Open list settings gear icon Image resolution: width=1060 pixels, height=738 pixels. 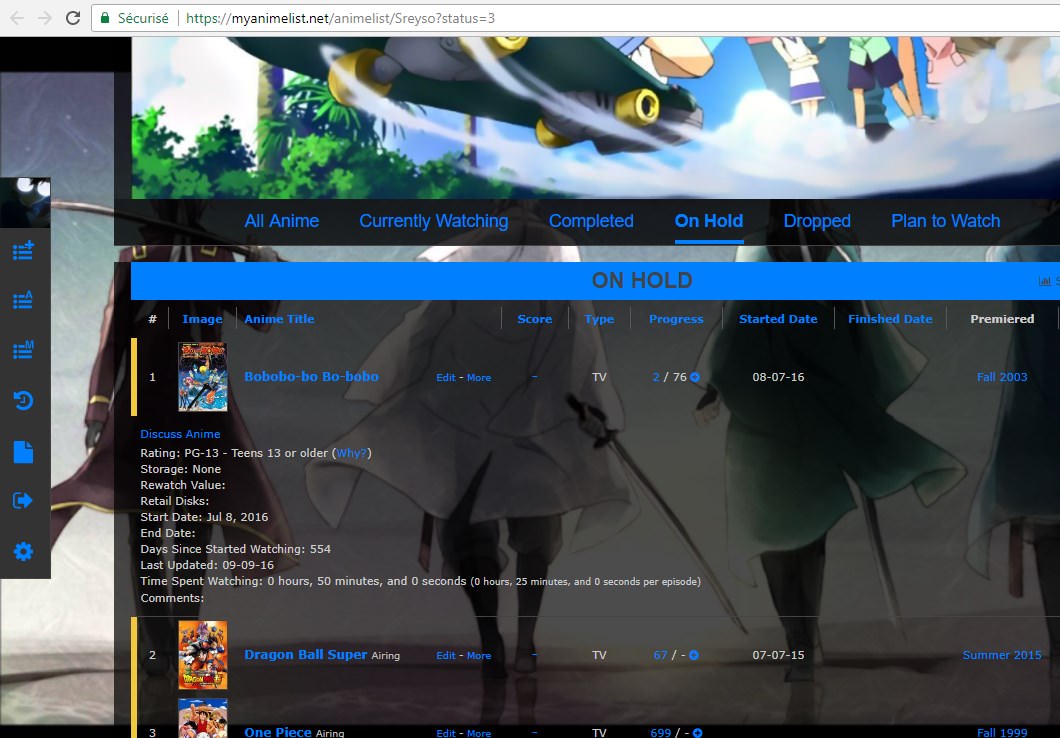(x=23, y=552)
